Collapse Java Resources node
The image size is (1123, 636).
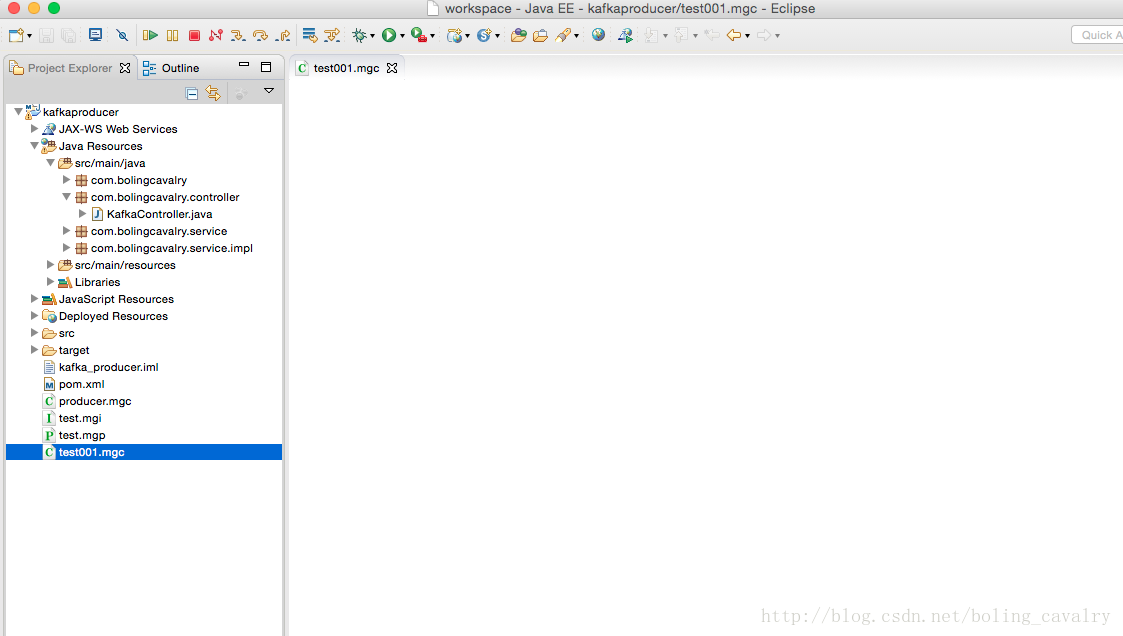(x=34, y=146)
